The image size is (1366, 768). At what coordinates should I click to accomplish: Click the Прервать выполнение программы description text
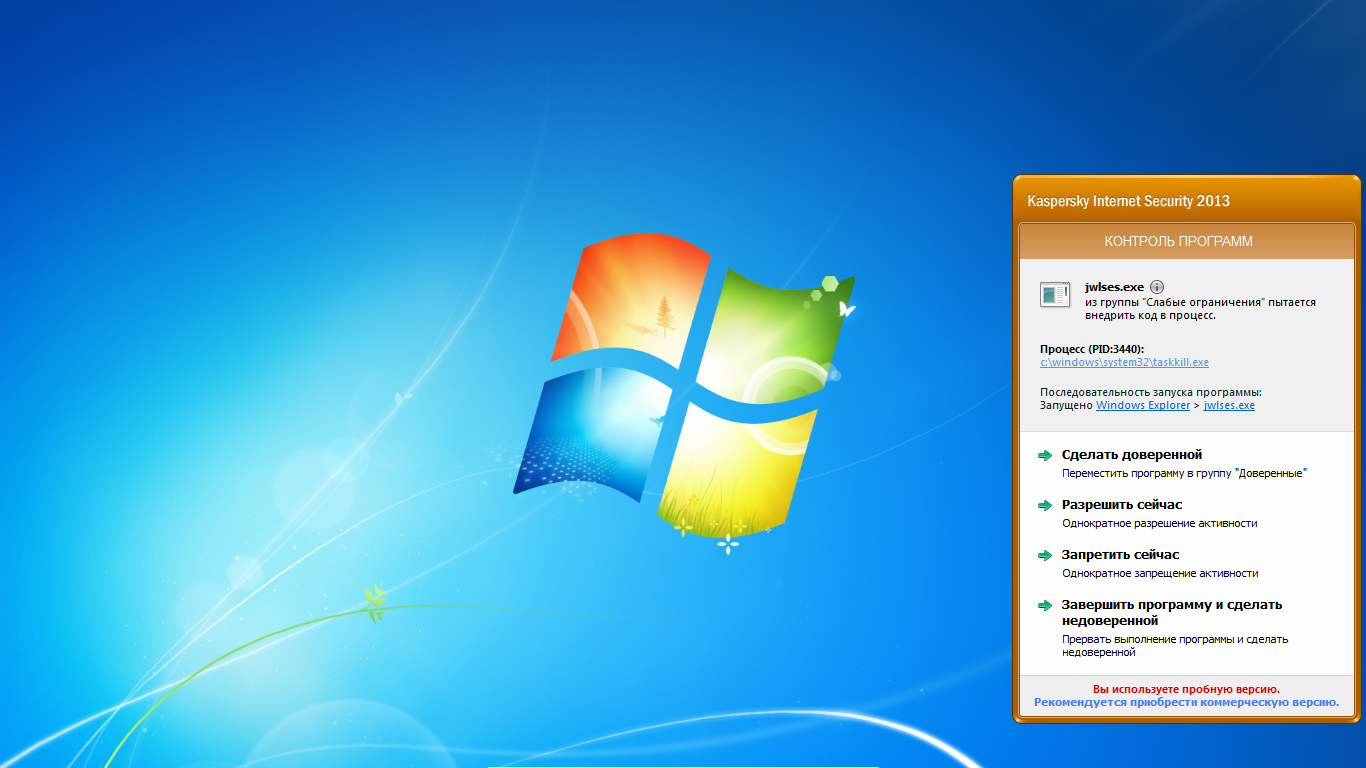[x=1174, y=645]
